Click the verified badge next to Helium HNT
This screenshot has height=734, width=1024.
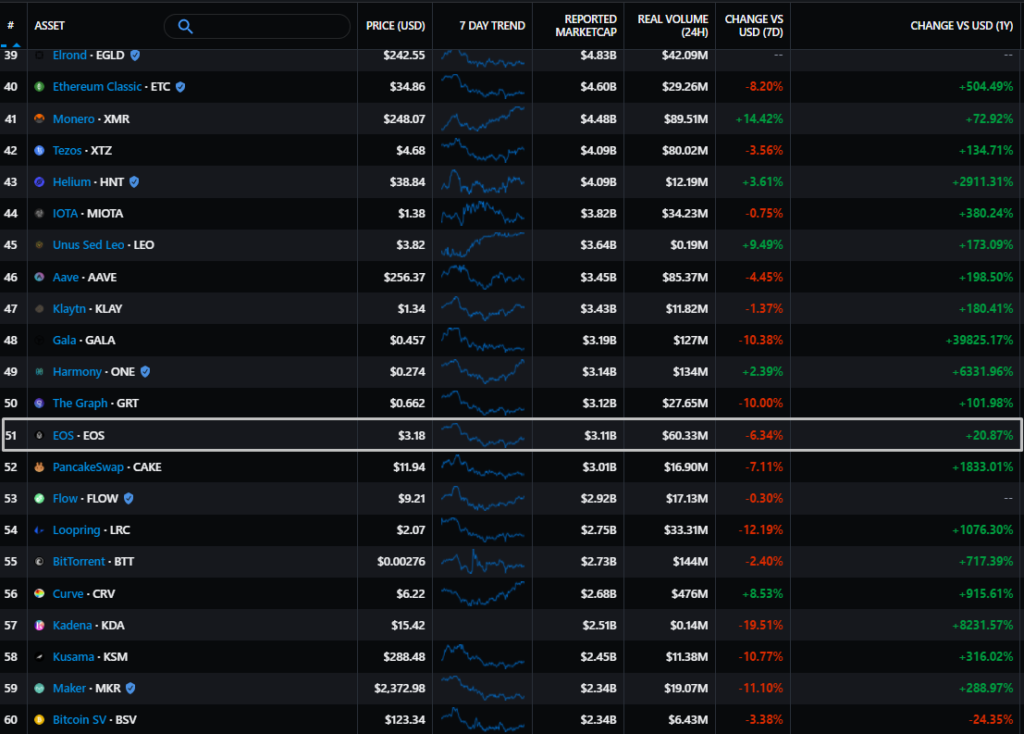pyautogui.click(x=134, y=182)
